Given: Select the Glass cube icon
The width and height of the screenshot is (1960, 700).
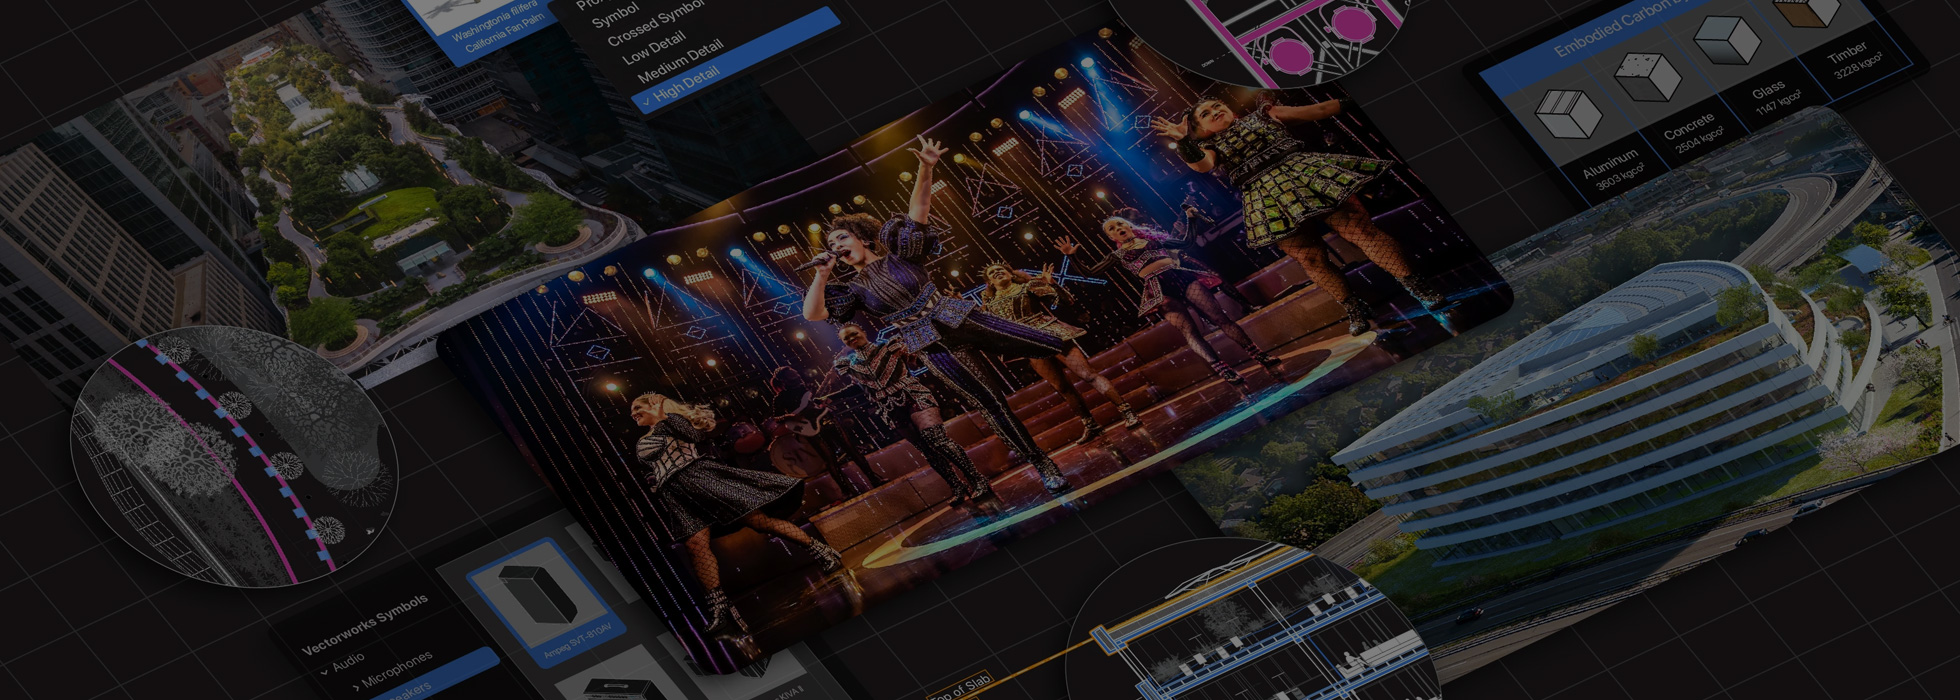Looking at the screenshot, I should (x=1727, y=39).
